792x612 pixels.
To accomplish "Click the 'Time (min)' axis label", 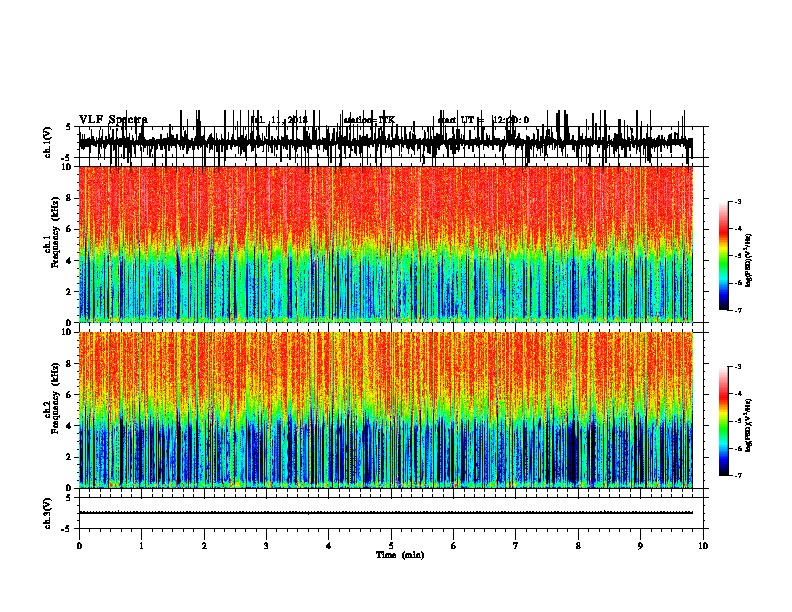I will click(400, 555).
